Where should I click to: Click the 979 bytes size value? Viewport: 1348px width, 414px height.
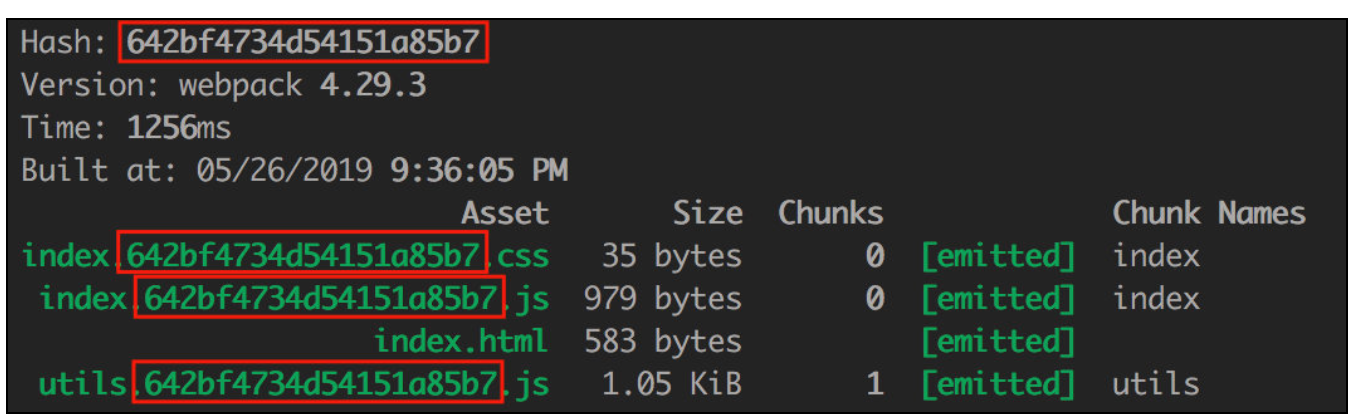point(663,299)
